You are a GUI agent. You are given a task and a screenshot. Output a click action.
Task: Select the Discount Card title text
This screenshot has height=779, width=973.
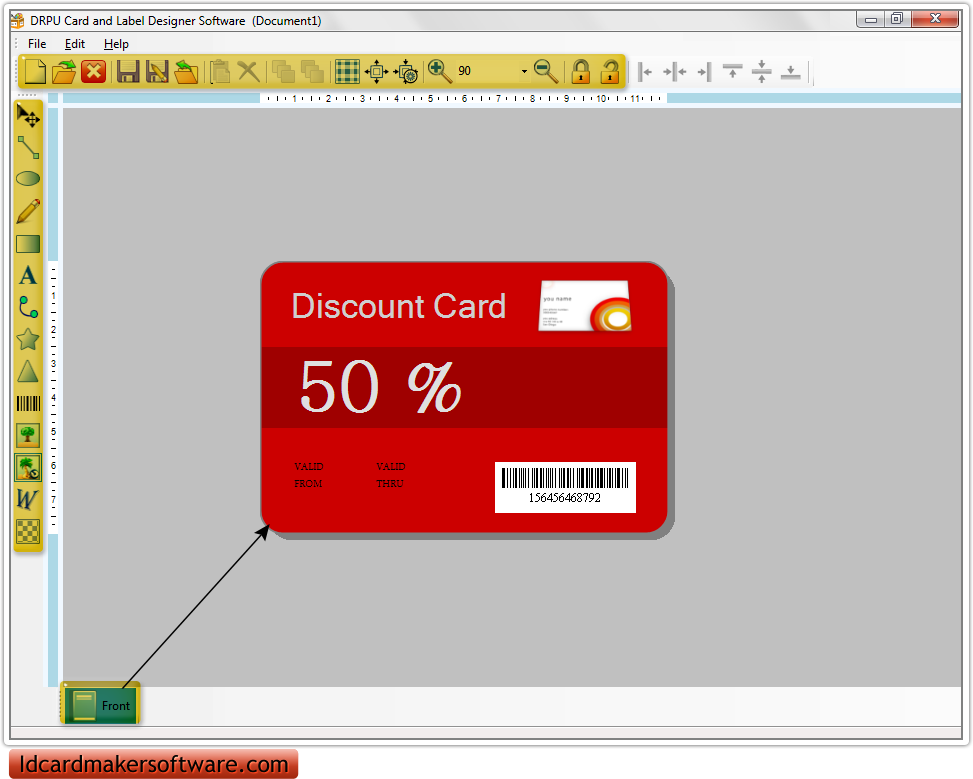[x=399, y=306]
